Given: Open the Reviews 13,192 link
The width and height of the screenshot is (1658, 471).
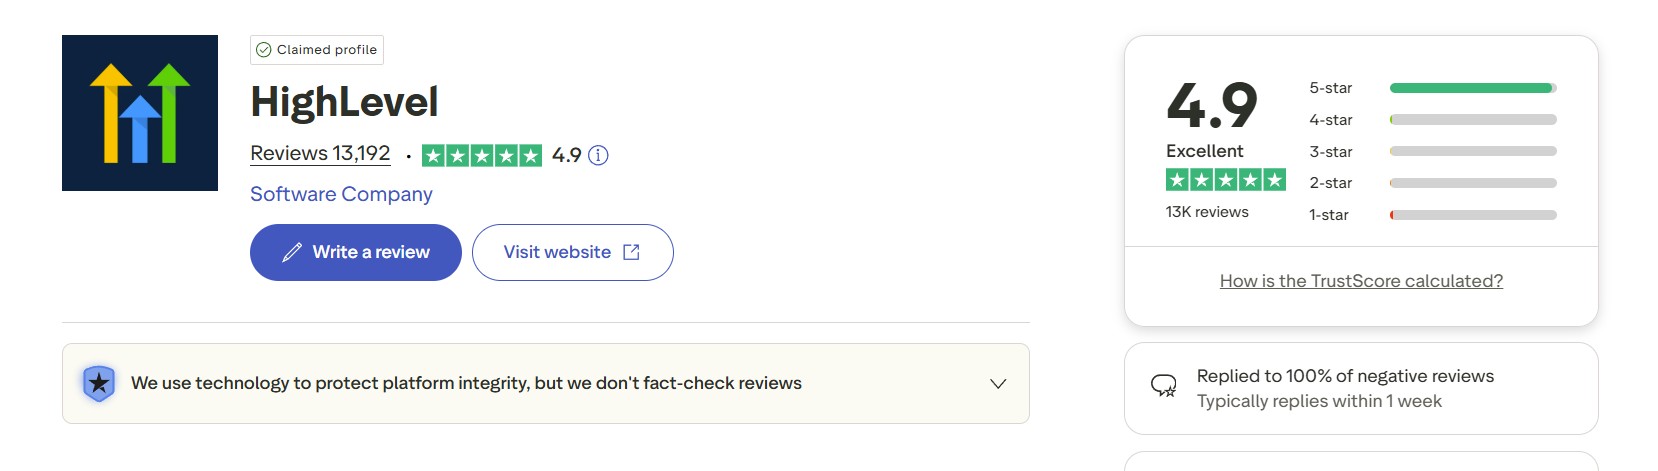Looking at the screenshot, I should point(320,154).
